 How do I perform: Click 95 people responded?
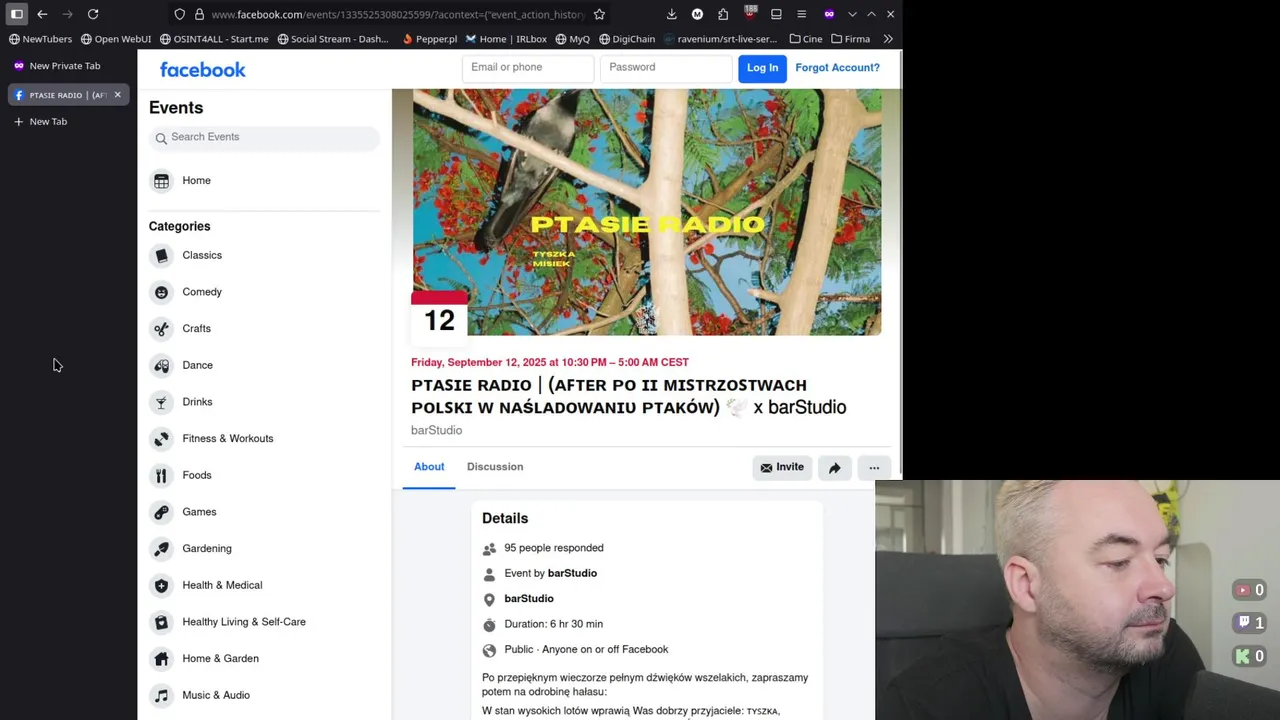coord(554,548)
